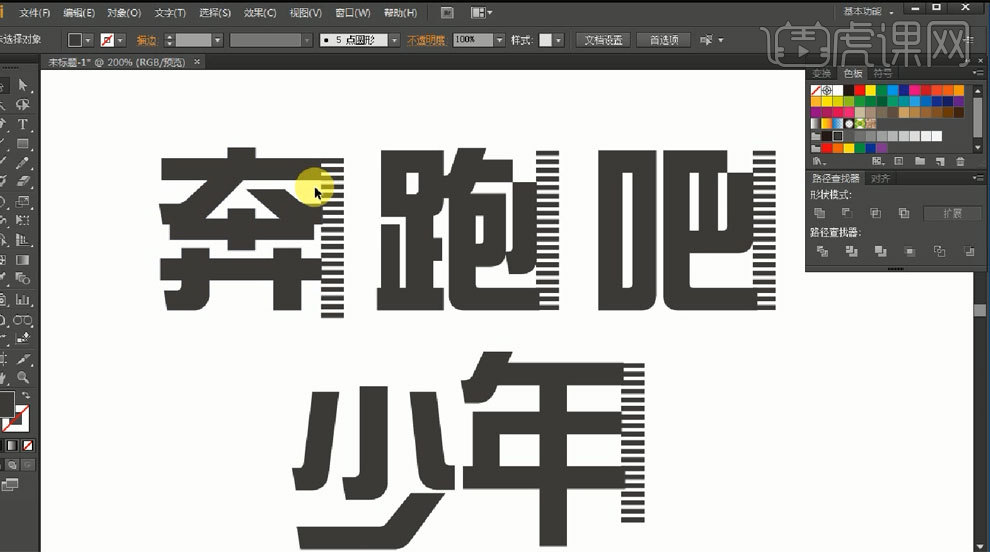
Task: Pick the yellow swatch in top row
Action: tap(871, 90)
